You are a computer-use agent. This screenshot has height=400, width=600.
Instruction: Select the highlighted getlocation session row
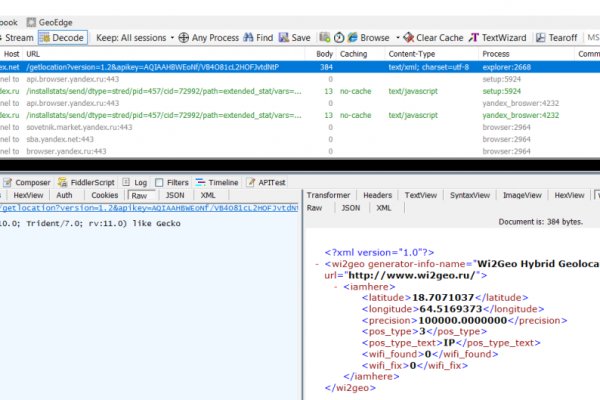point(150,67)
